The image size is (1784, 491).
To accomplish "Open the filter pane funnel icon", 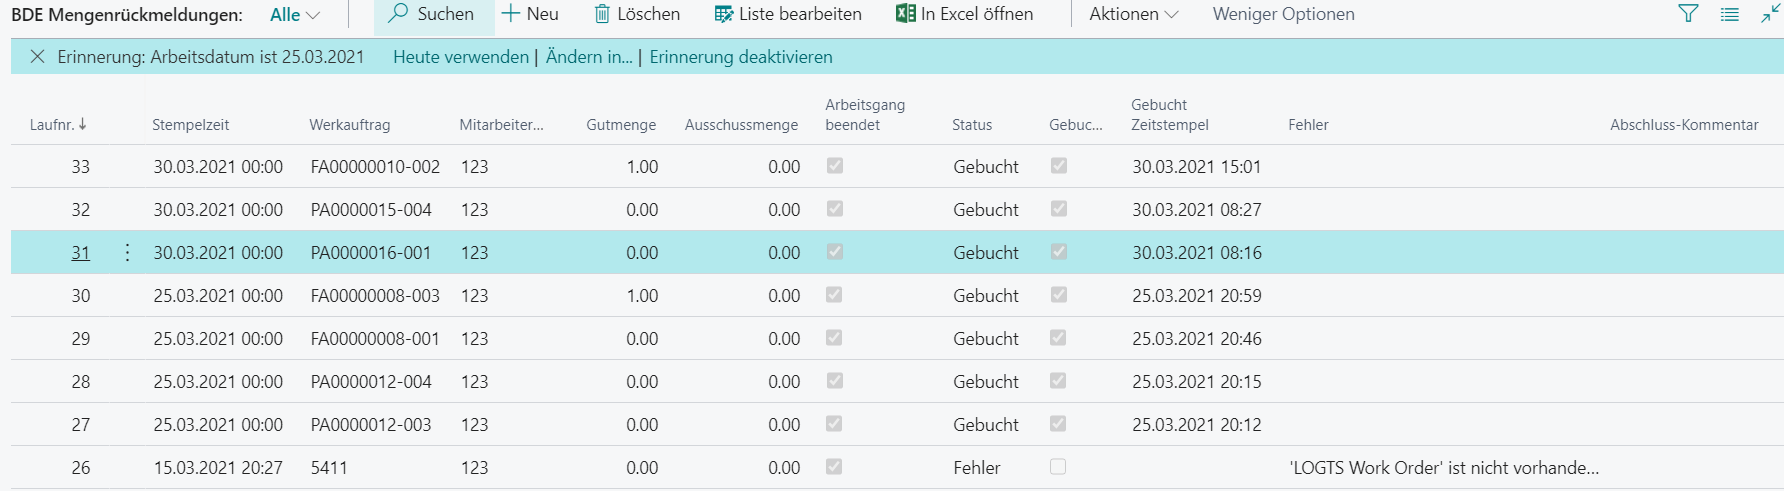I will click(x=1688, y=14).
